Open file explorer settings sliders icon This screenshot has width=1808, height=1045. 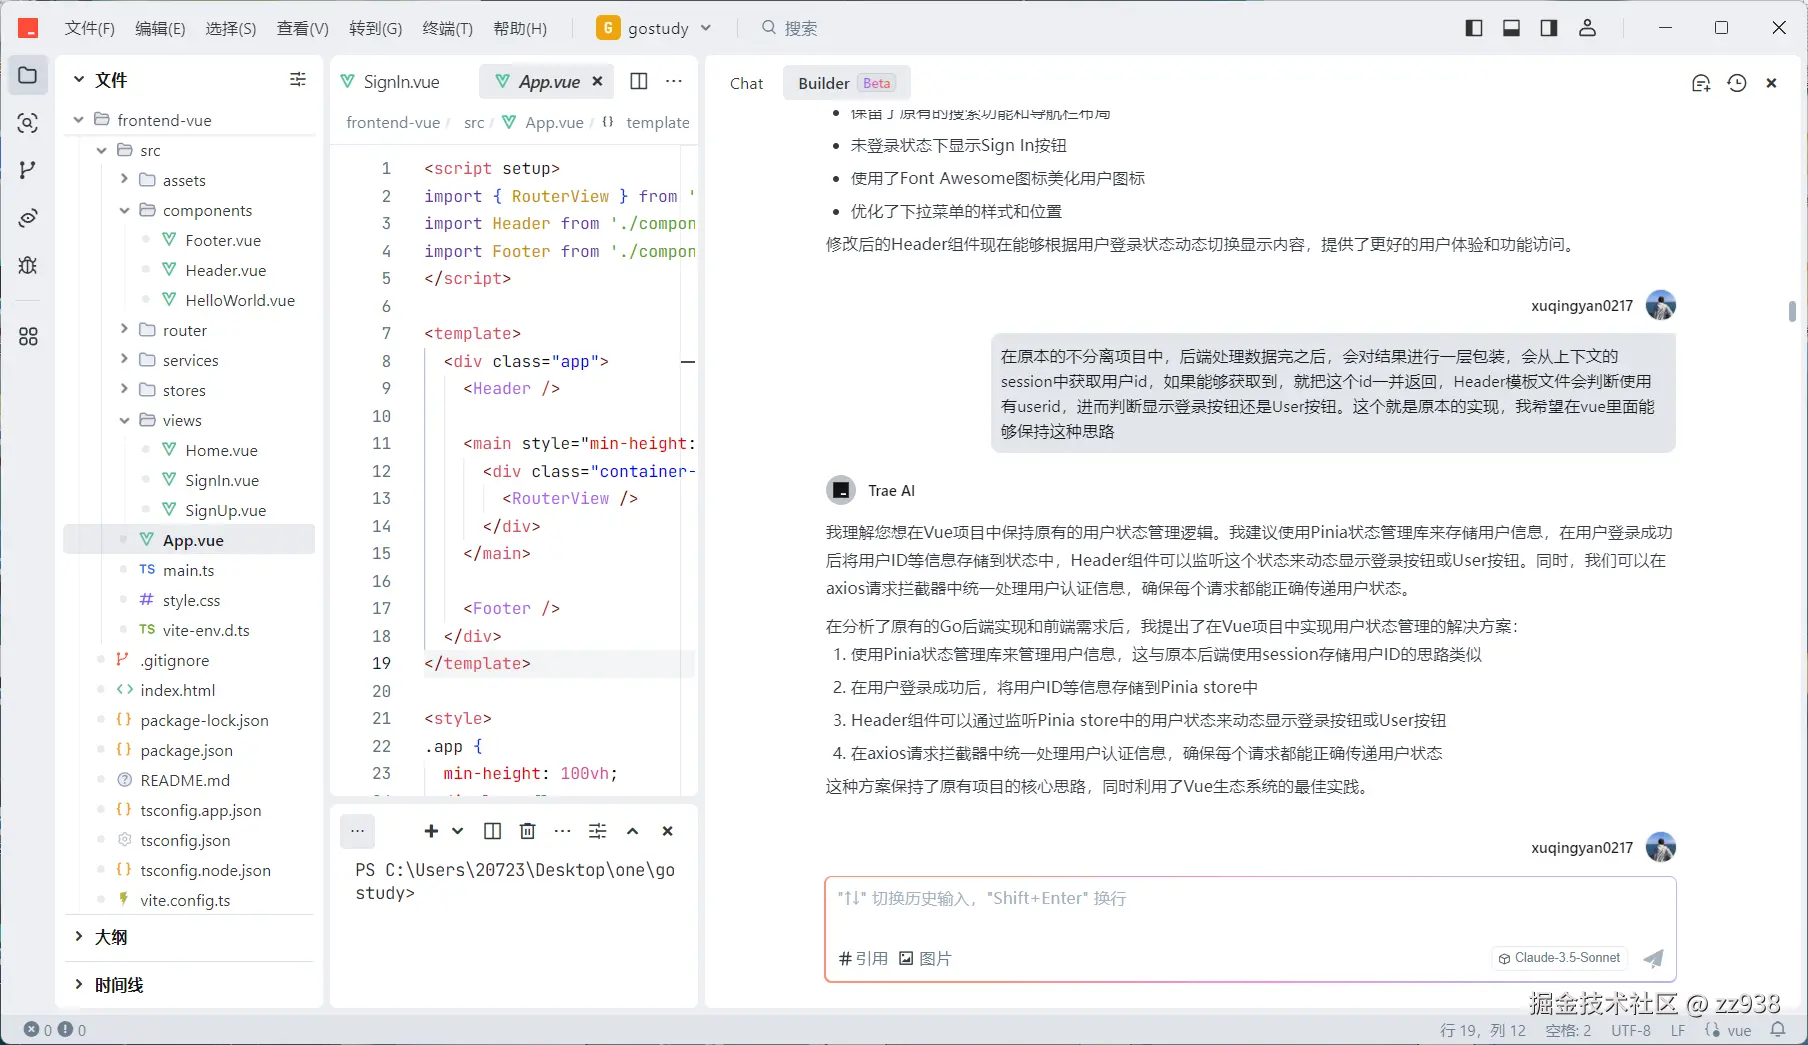298,79
